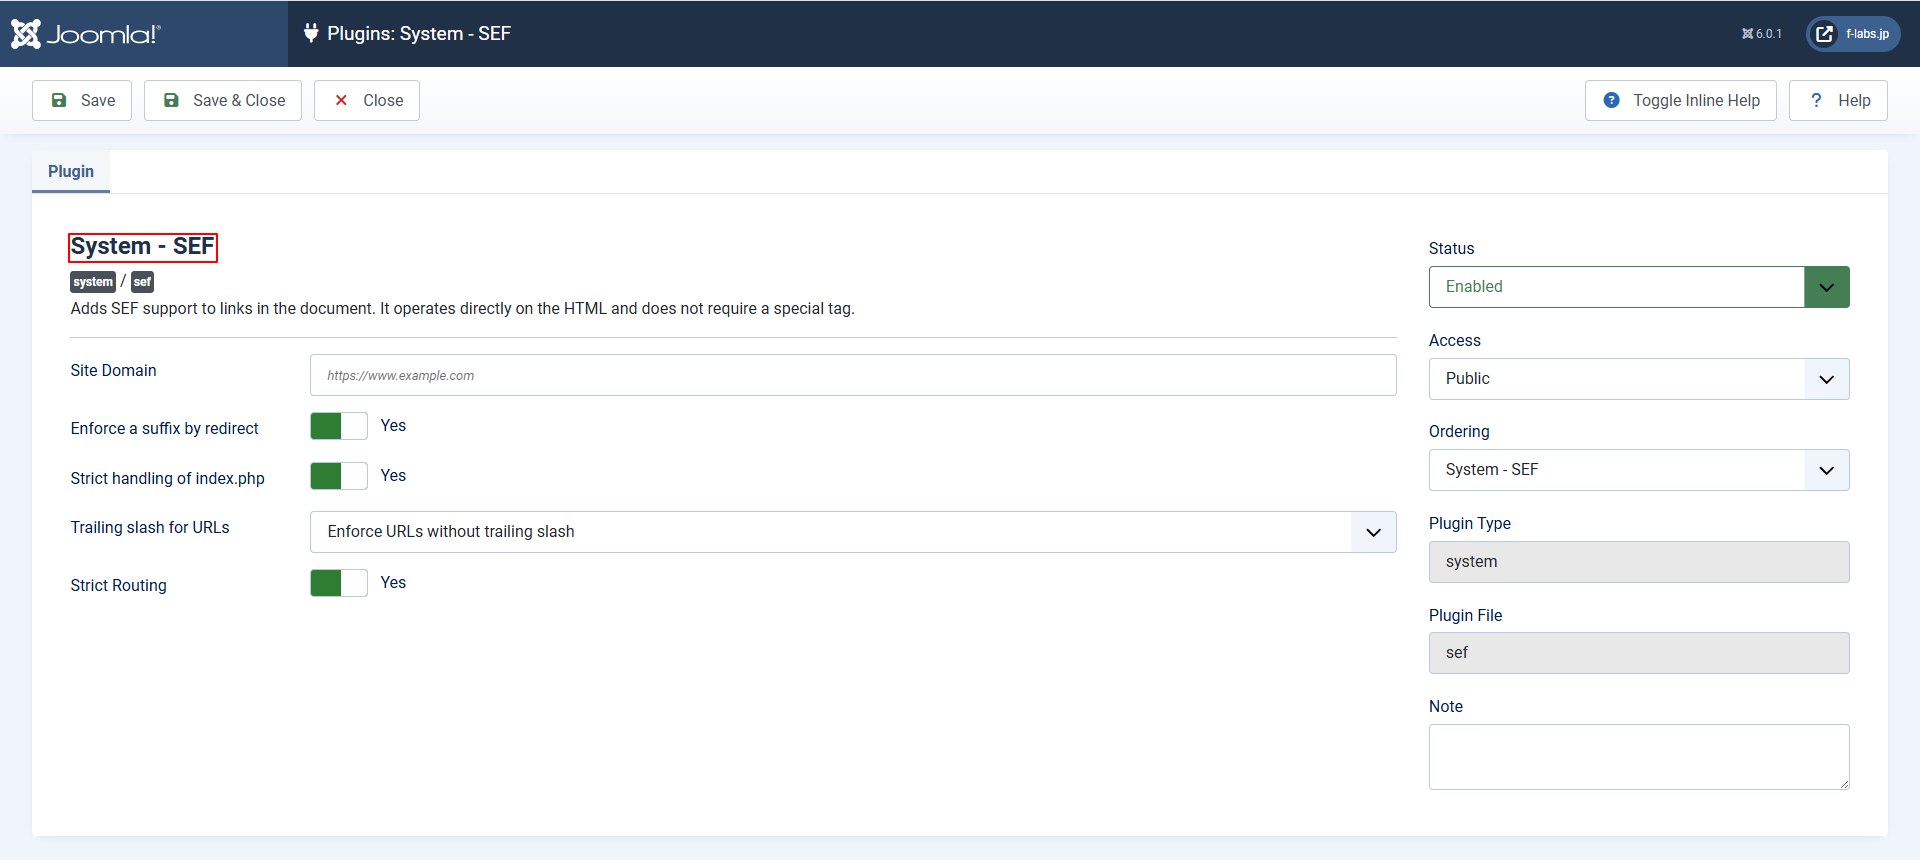Toggle Strict handling of index.php switch
Screen dimensions: 1920x860
click(339, 476)
